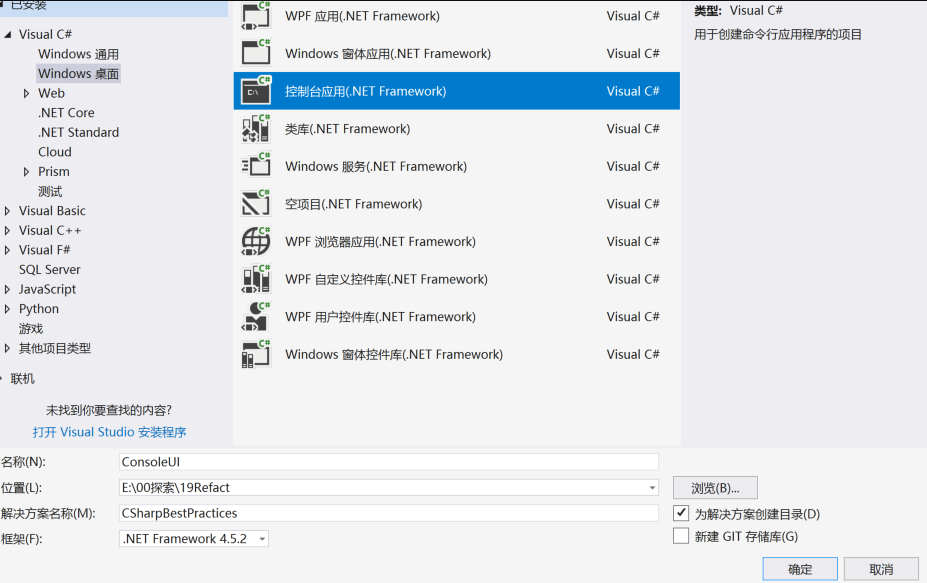Select Windows 桌面 in the installed templates tree
Viewport: 927px width, 583px height.
[x=78, y=73]
